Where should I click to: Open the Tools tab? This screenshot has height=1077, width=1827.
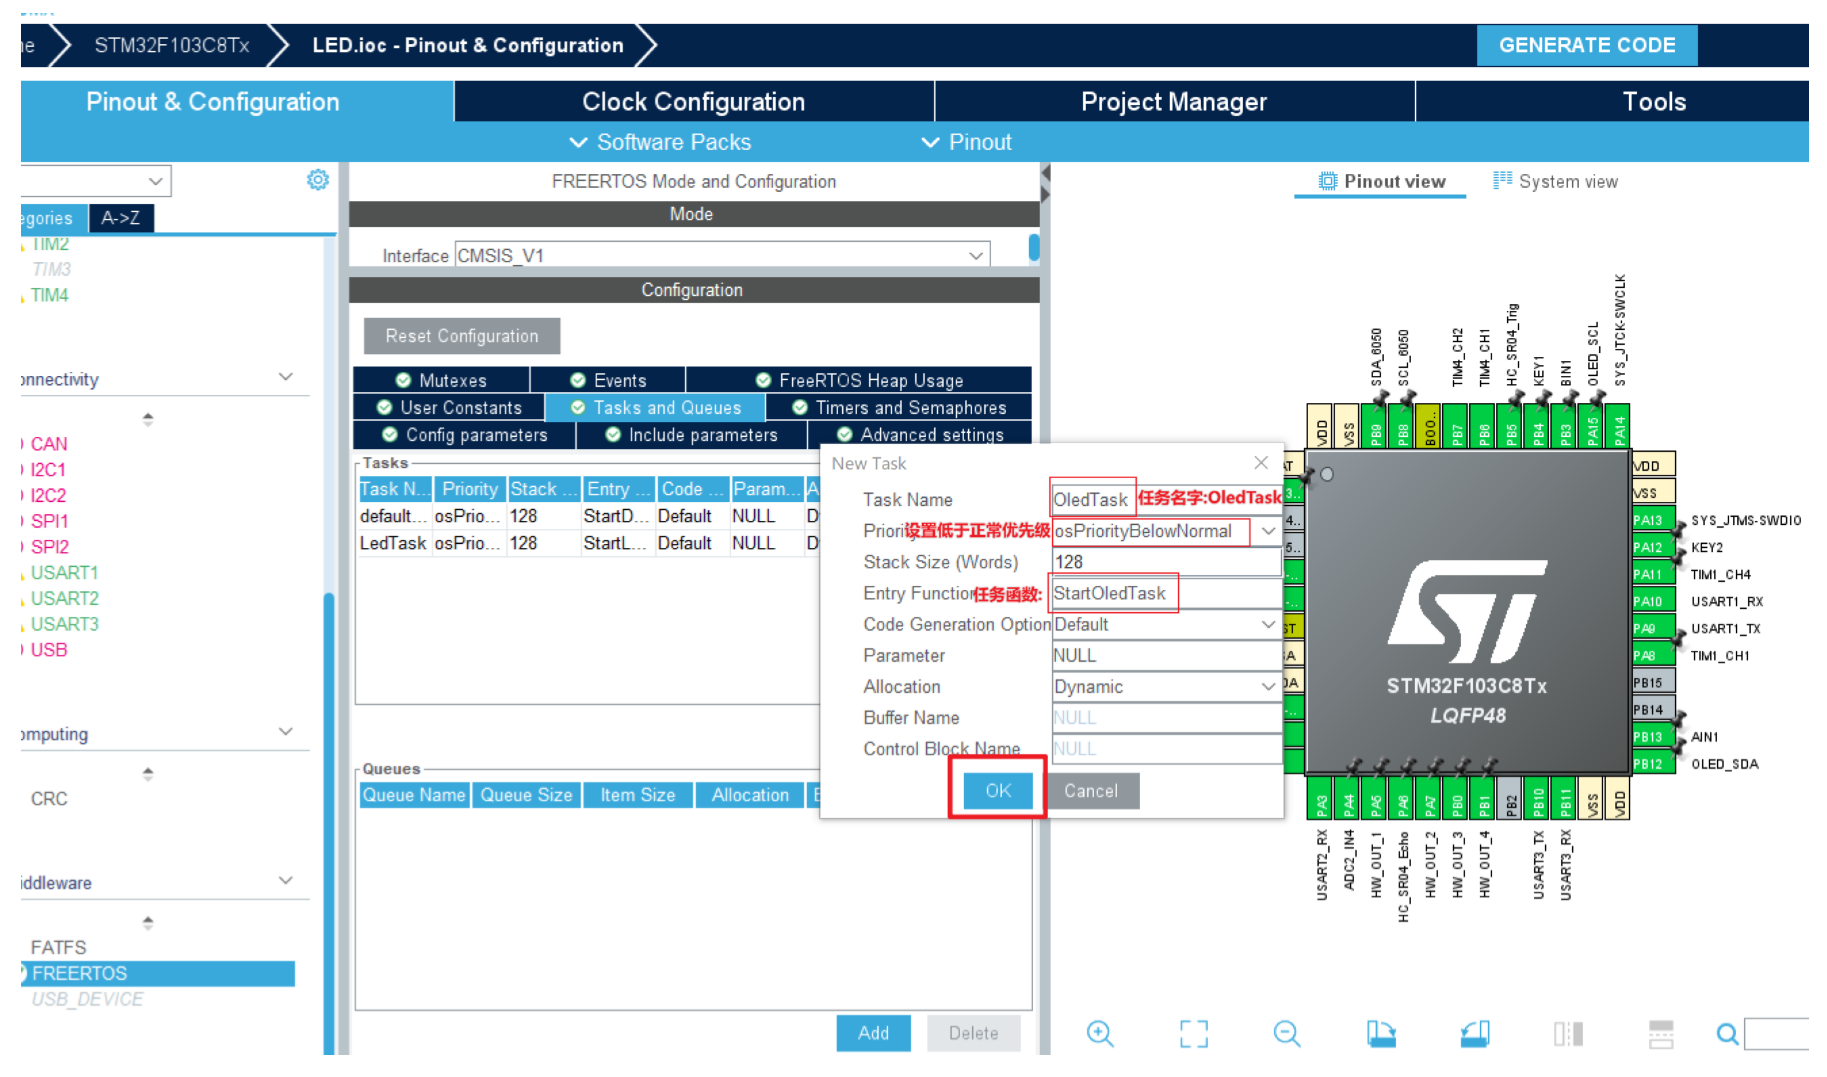1653,102
